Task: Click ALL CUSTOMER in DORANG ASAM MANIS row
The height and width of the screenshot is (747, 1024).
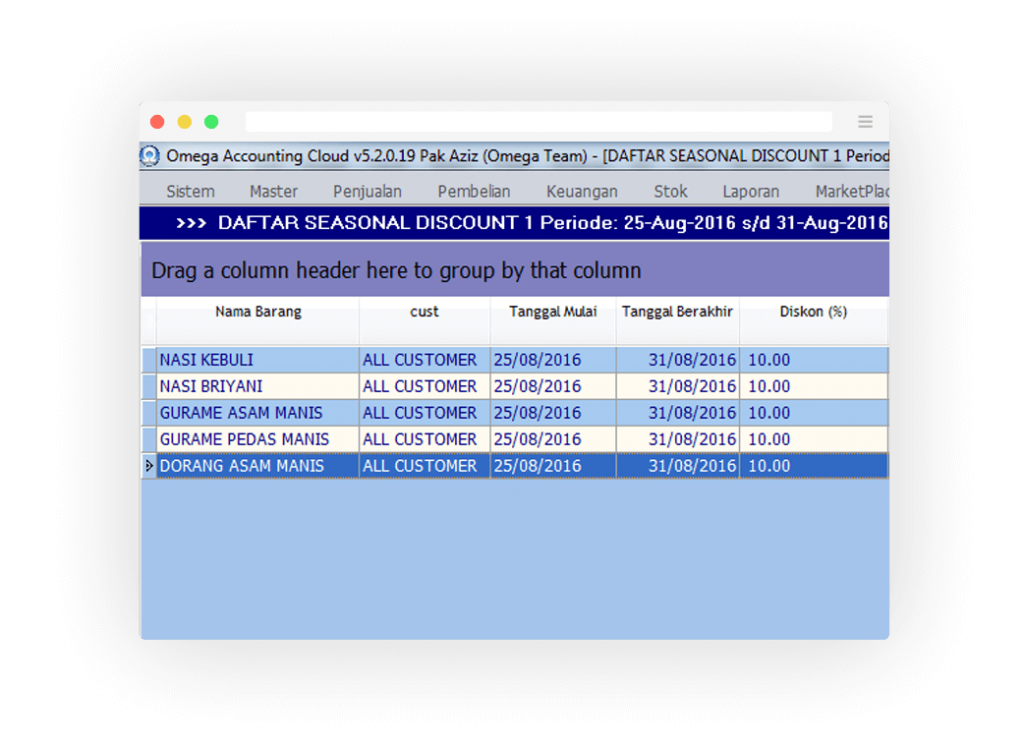Action: pos(424,466)
